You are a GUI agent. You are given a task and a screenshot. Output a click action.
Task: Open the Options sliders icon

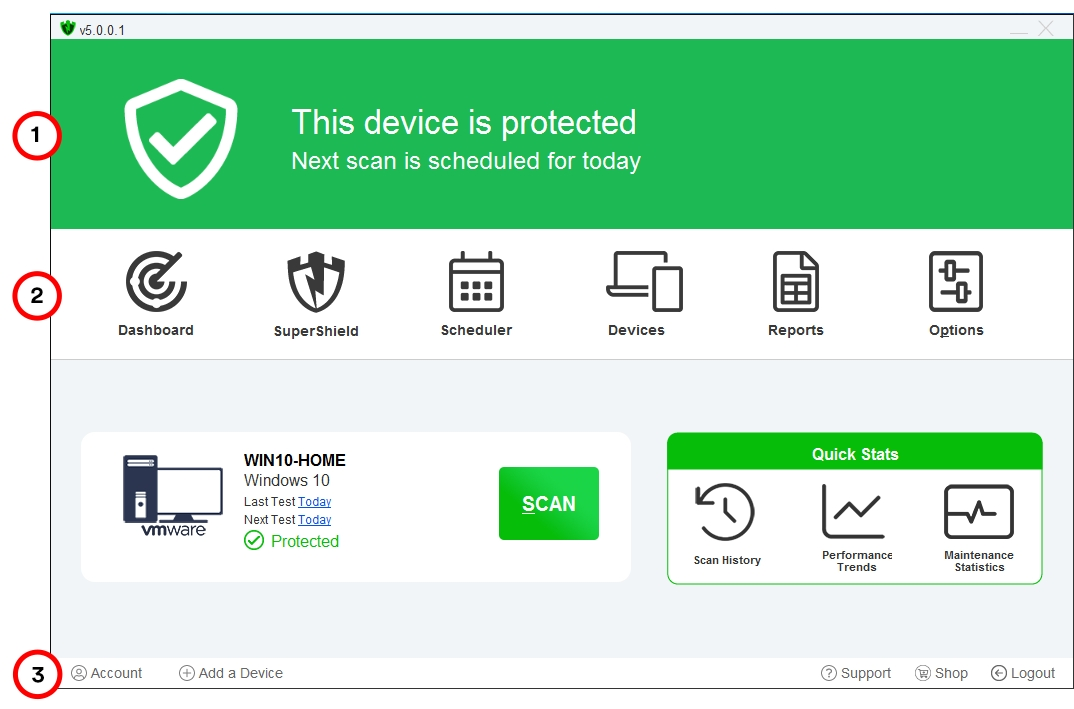(x=956, y=281)
